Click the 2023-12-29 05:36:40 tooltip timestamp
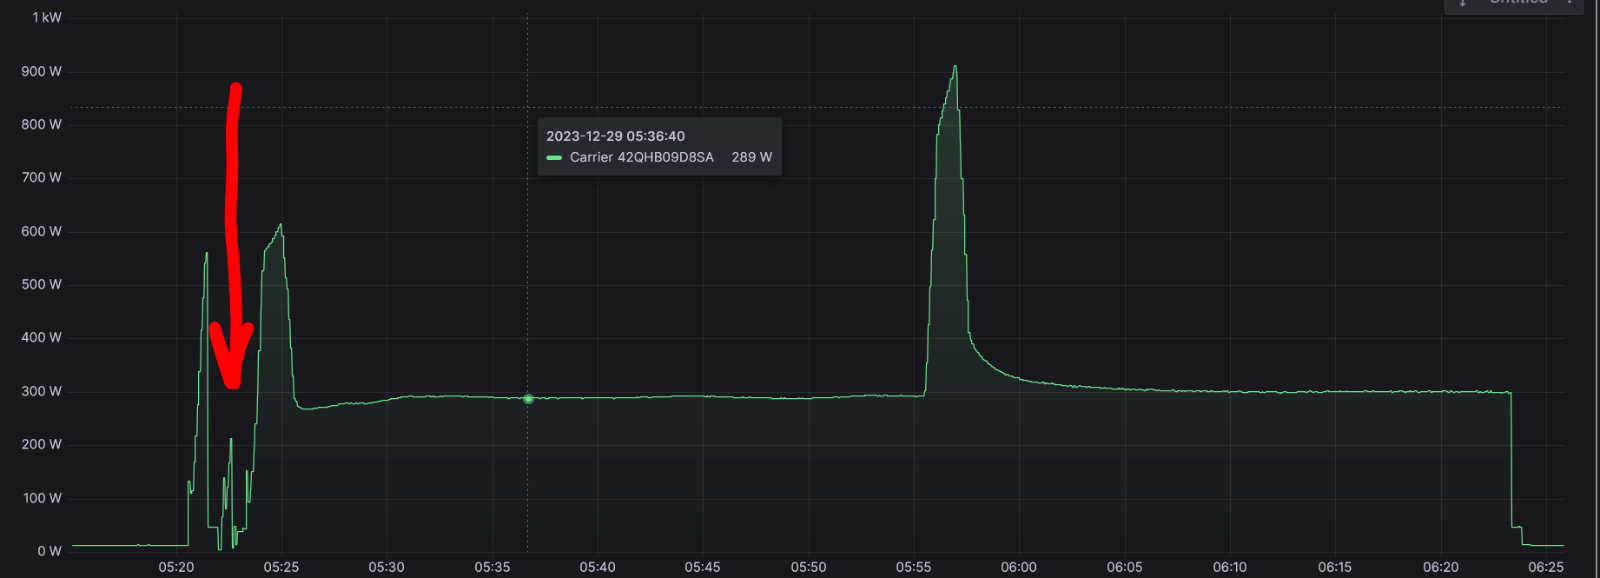 (x=615, y=137)
